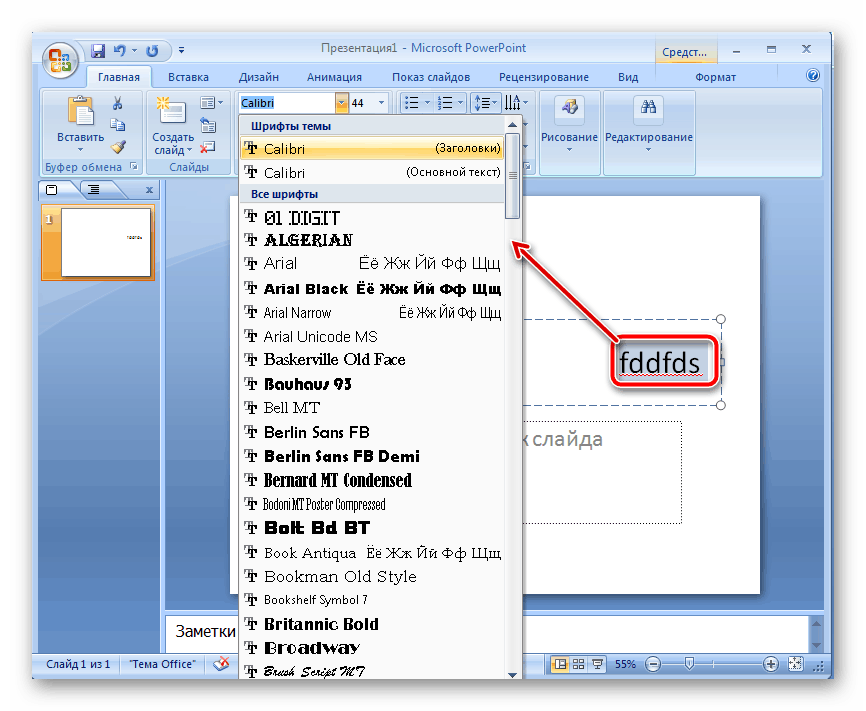Switch to the Дизайн tab
The width and height of the screenshot is (866, 711).
click(x=259, y=77)
